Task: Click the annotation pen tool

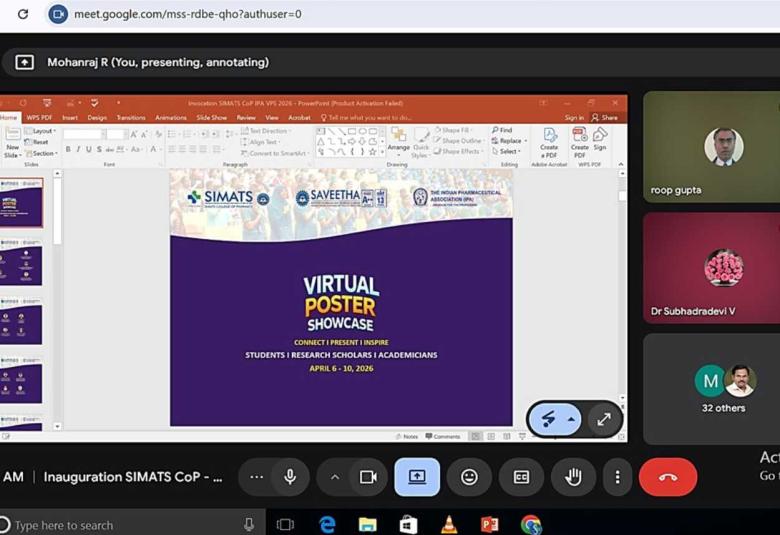Action: pos(549,420)
